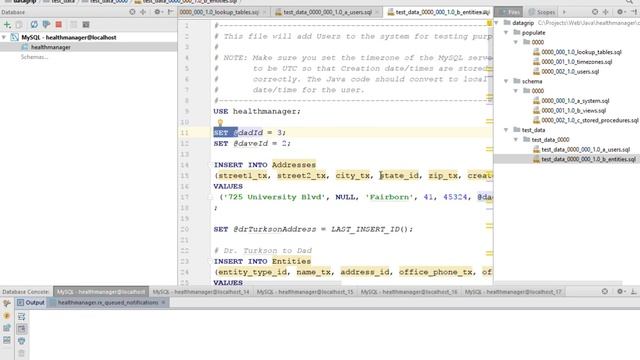Click yellow inspection indicator at editor top

click(x=489, y=24)
